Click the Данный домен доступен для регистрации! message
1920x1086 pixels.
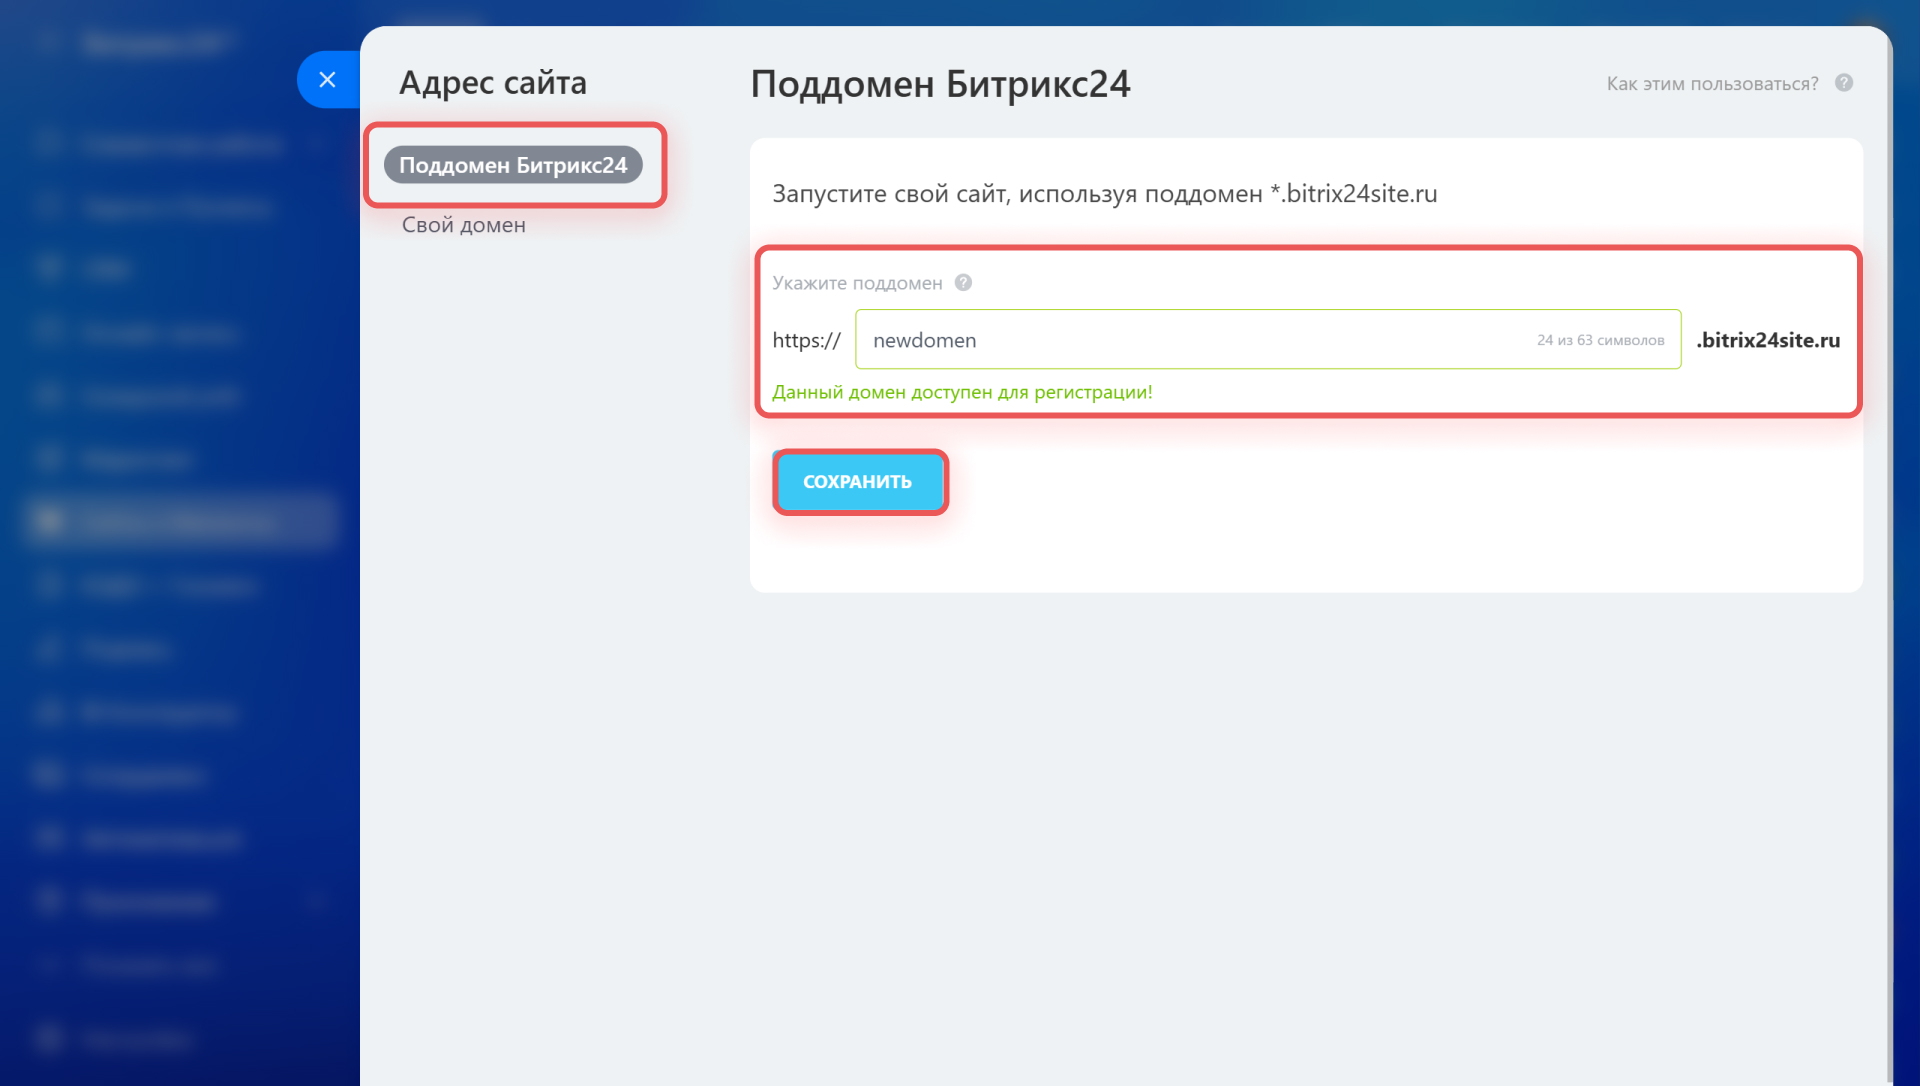[x=962, y=392]
